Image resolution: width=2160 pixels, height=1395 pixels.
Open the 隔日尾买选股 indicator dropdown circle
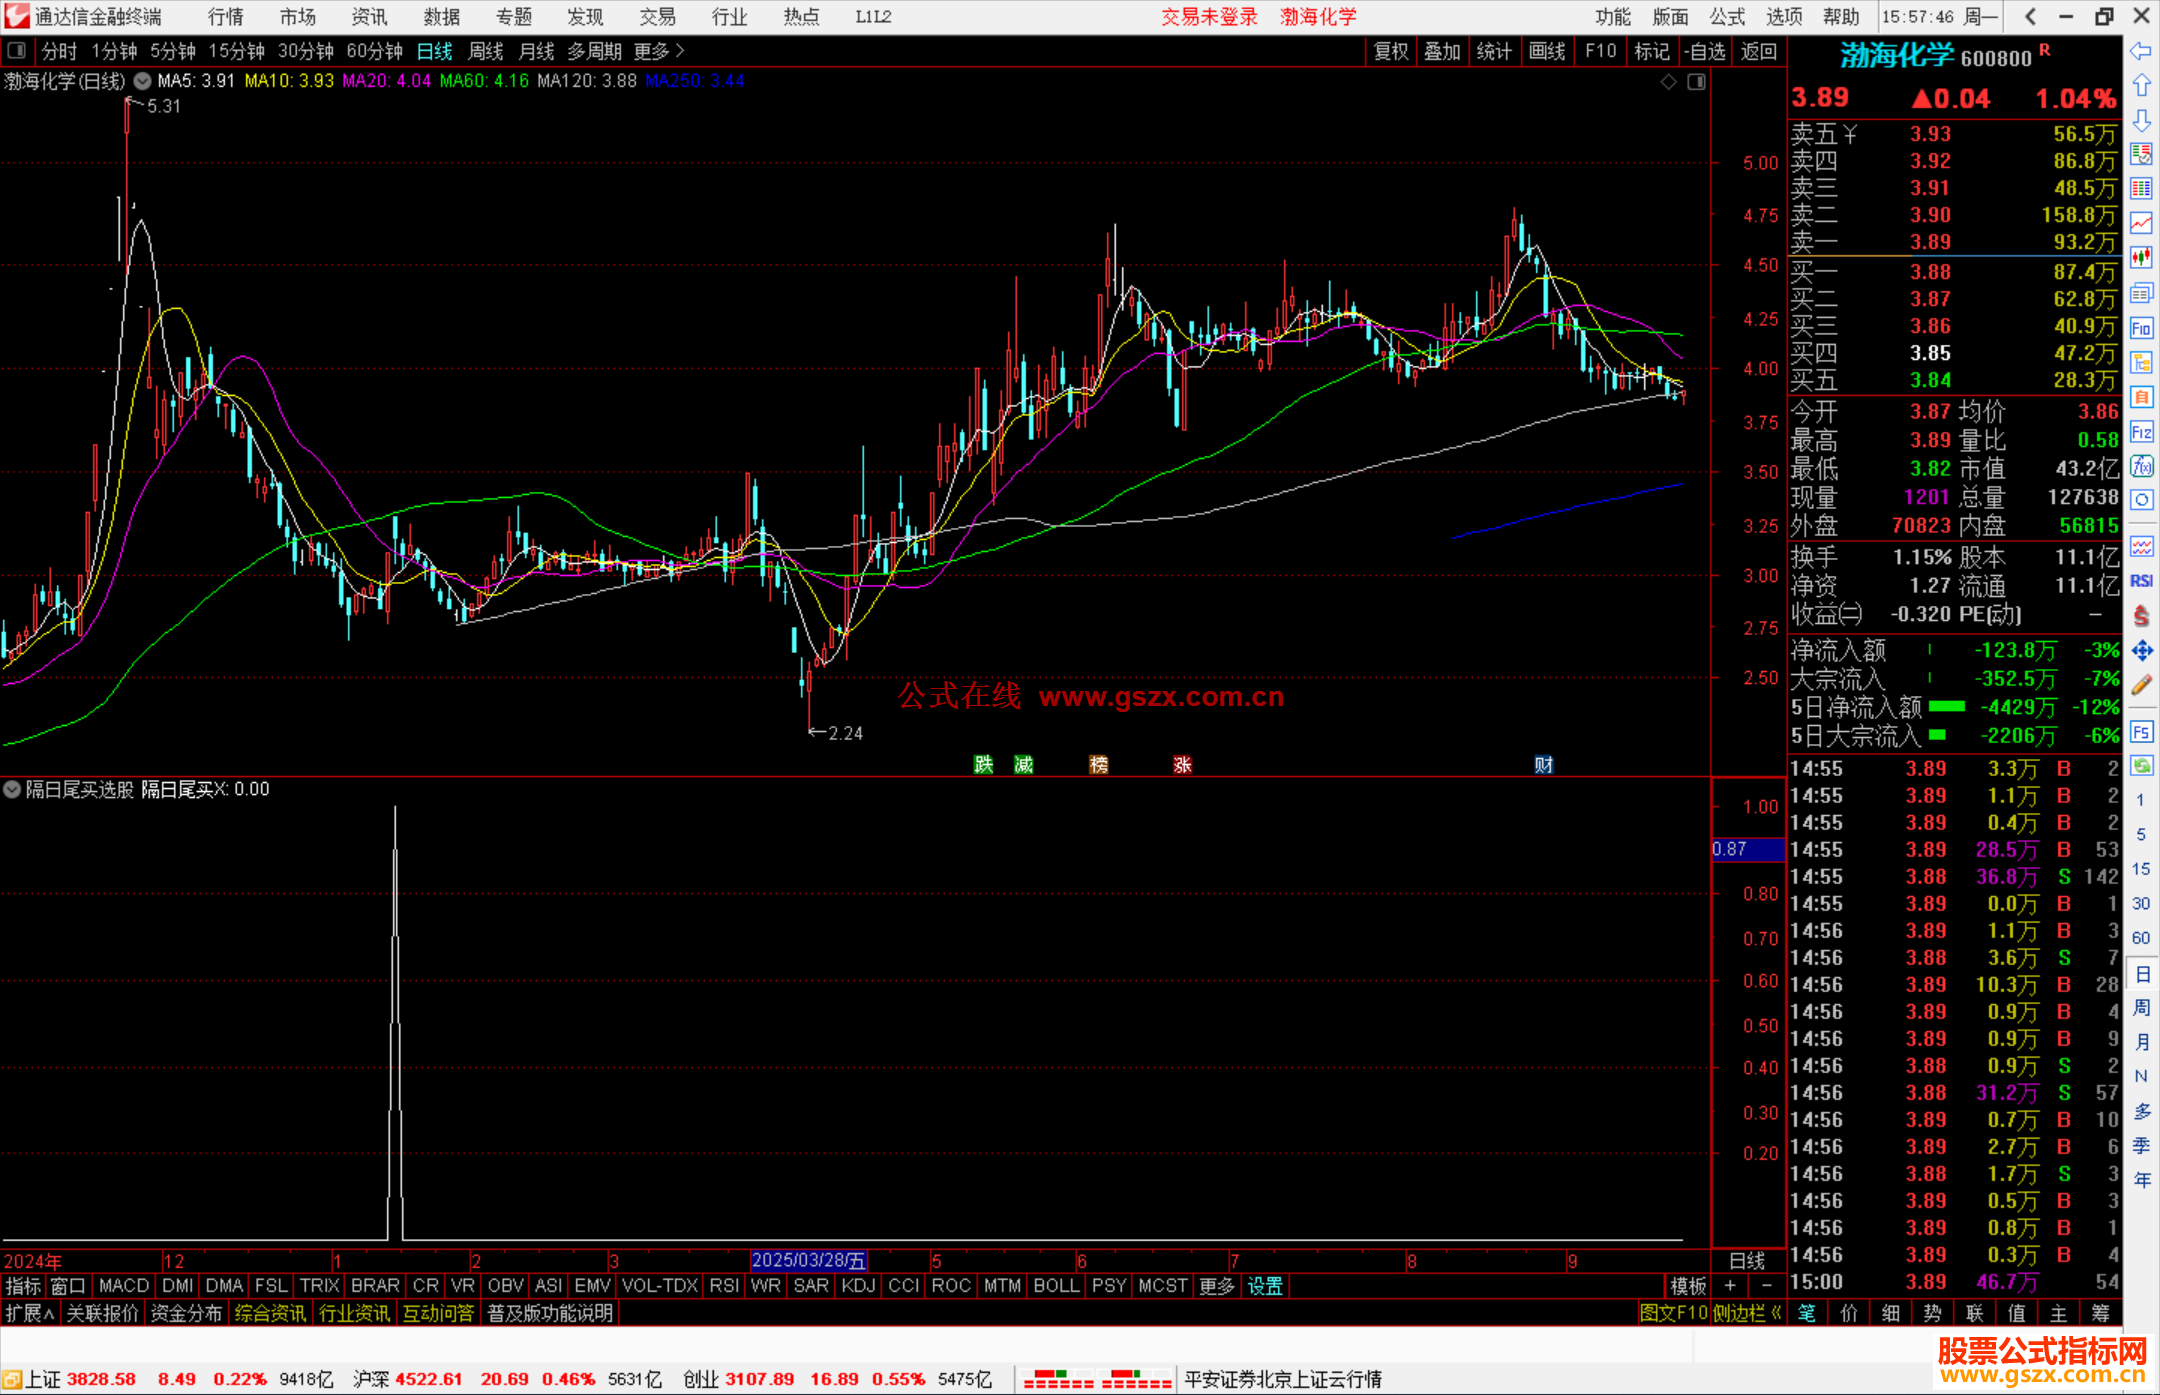pyautogui.click(x=12, y=789)
